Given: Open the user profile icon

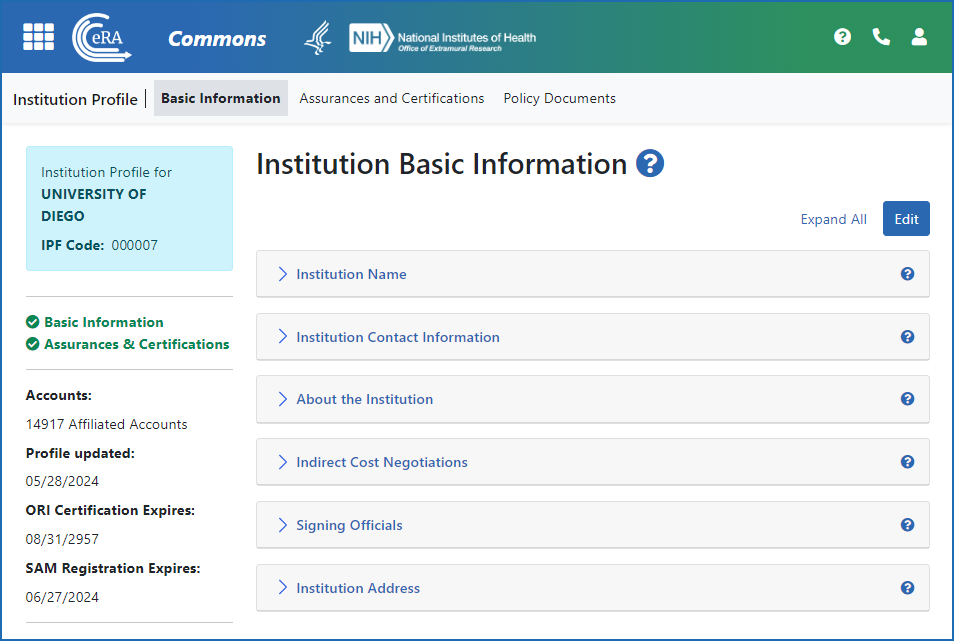Looking at the screenshot, I should (x=919, y=36).
